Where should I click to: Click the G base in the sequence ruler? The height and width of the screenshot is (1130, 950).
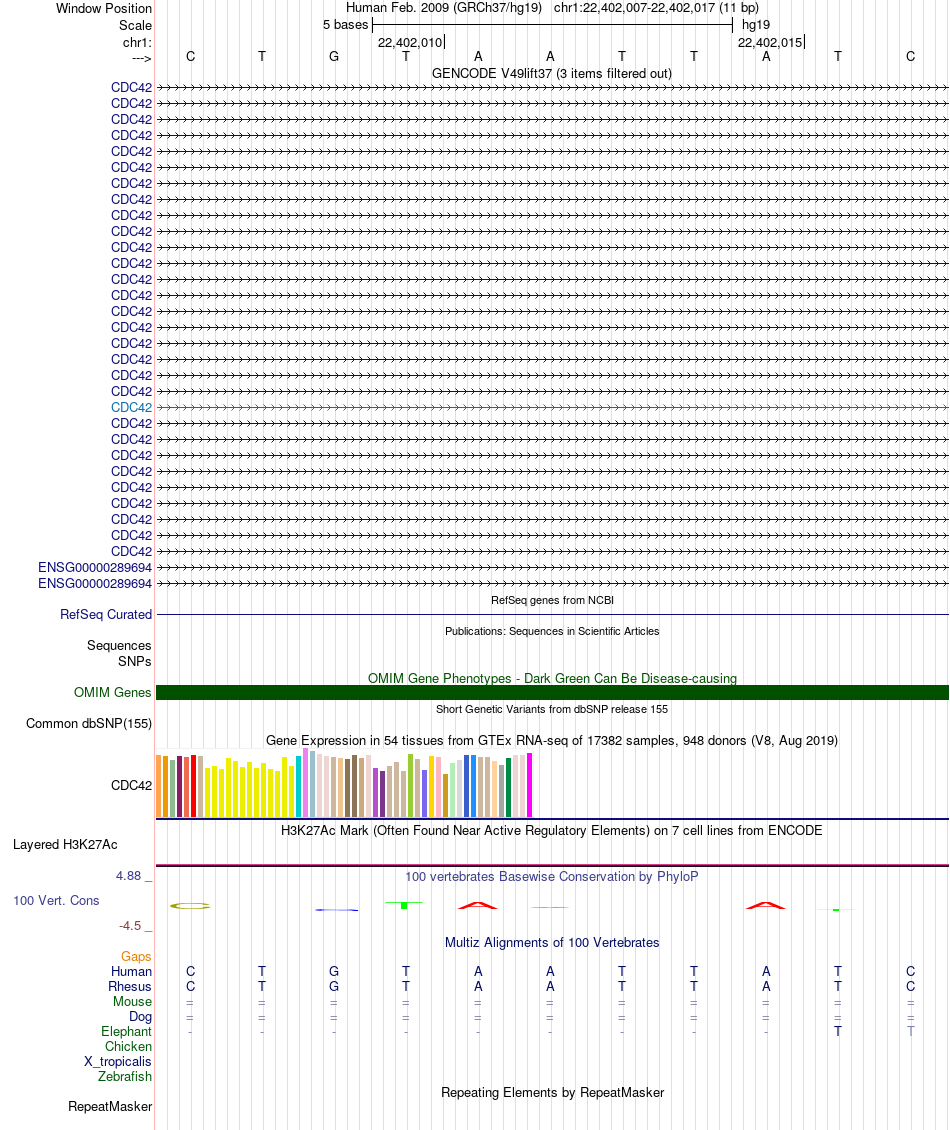(x=334, y=56)
